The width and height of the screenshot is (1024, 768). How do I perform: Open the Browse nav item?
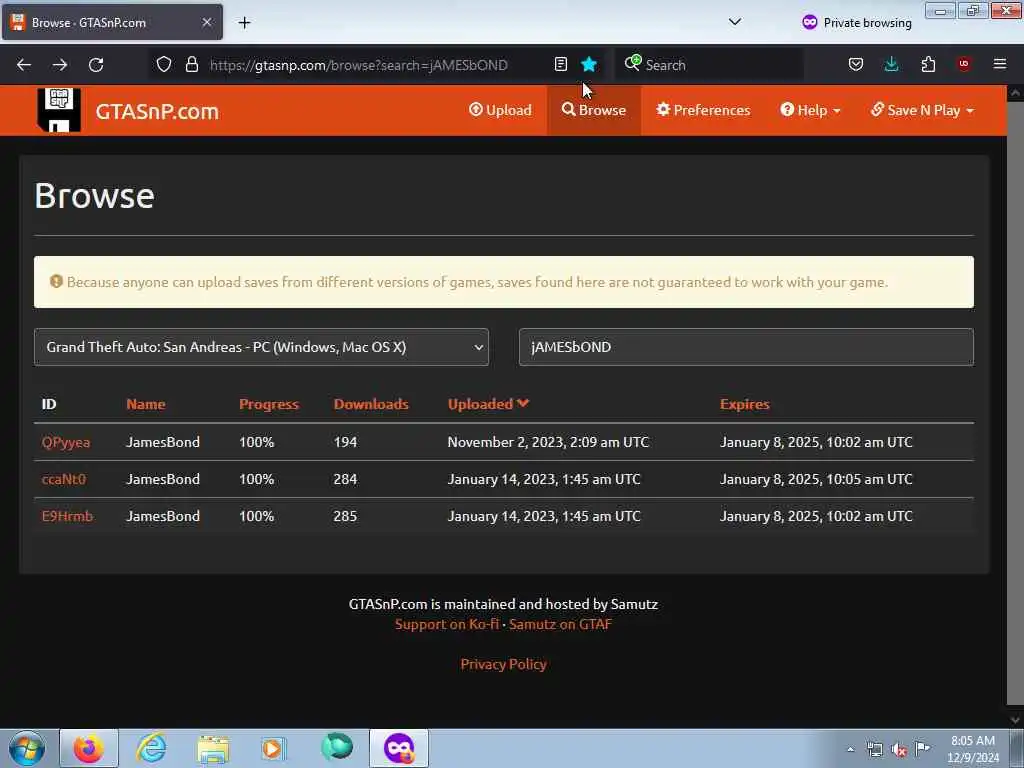click(594, 110)
